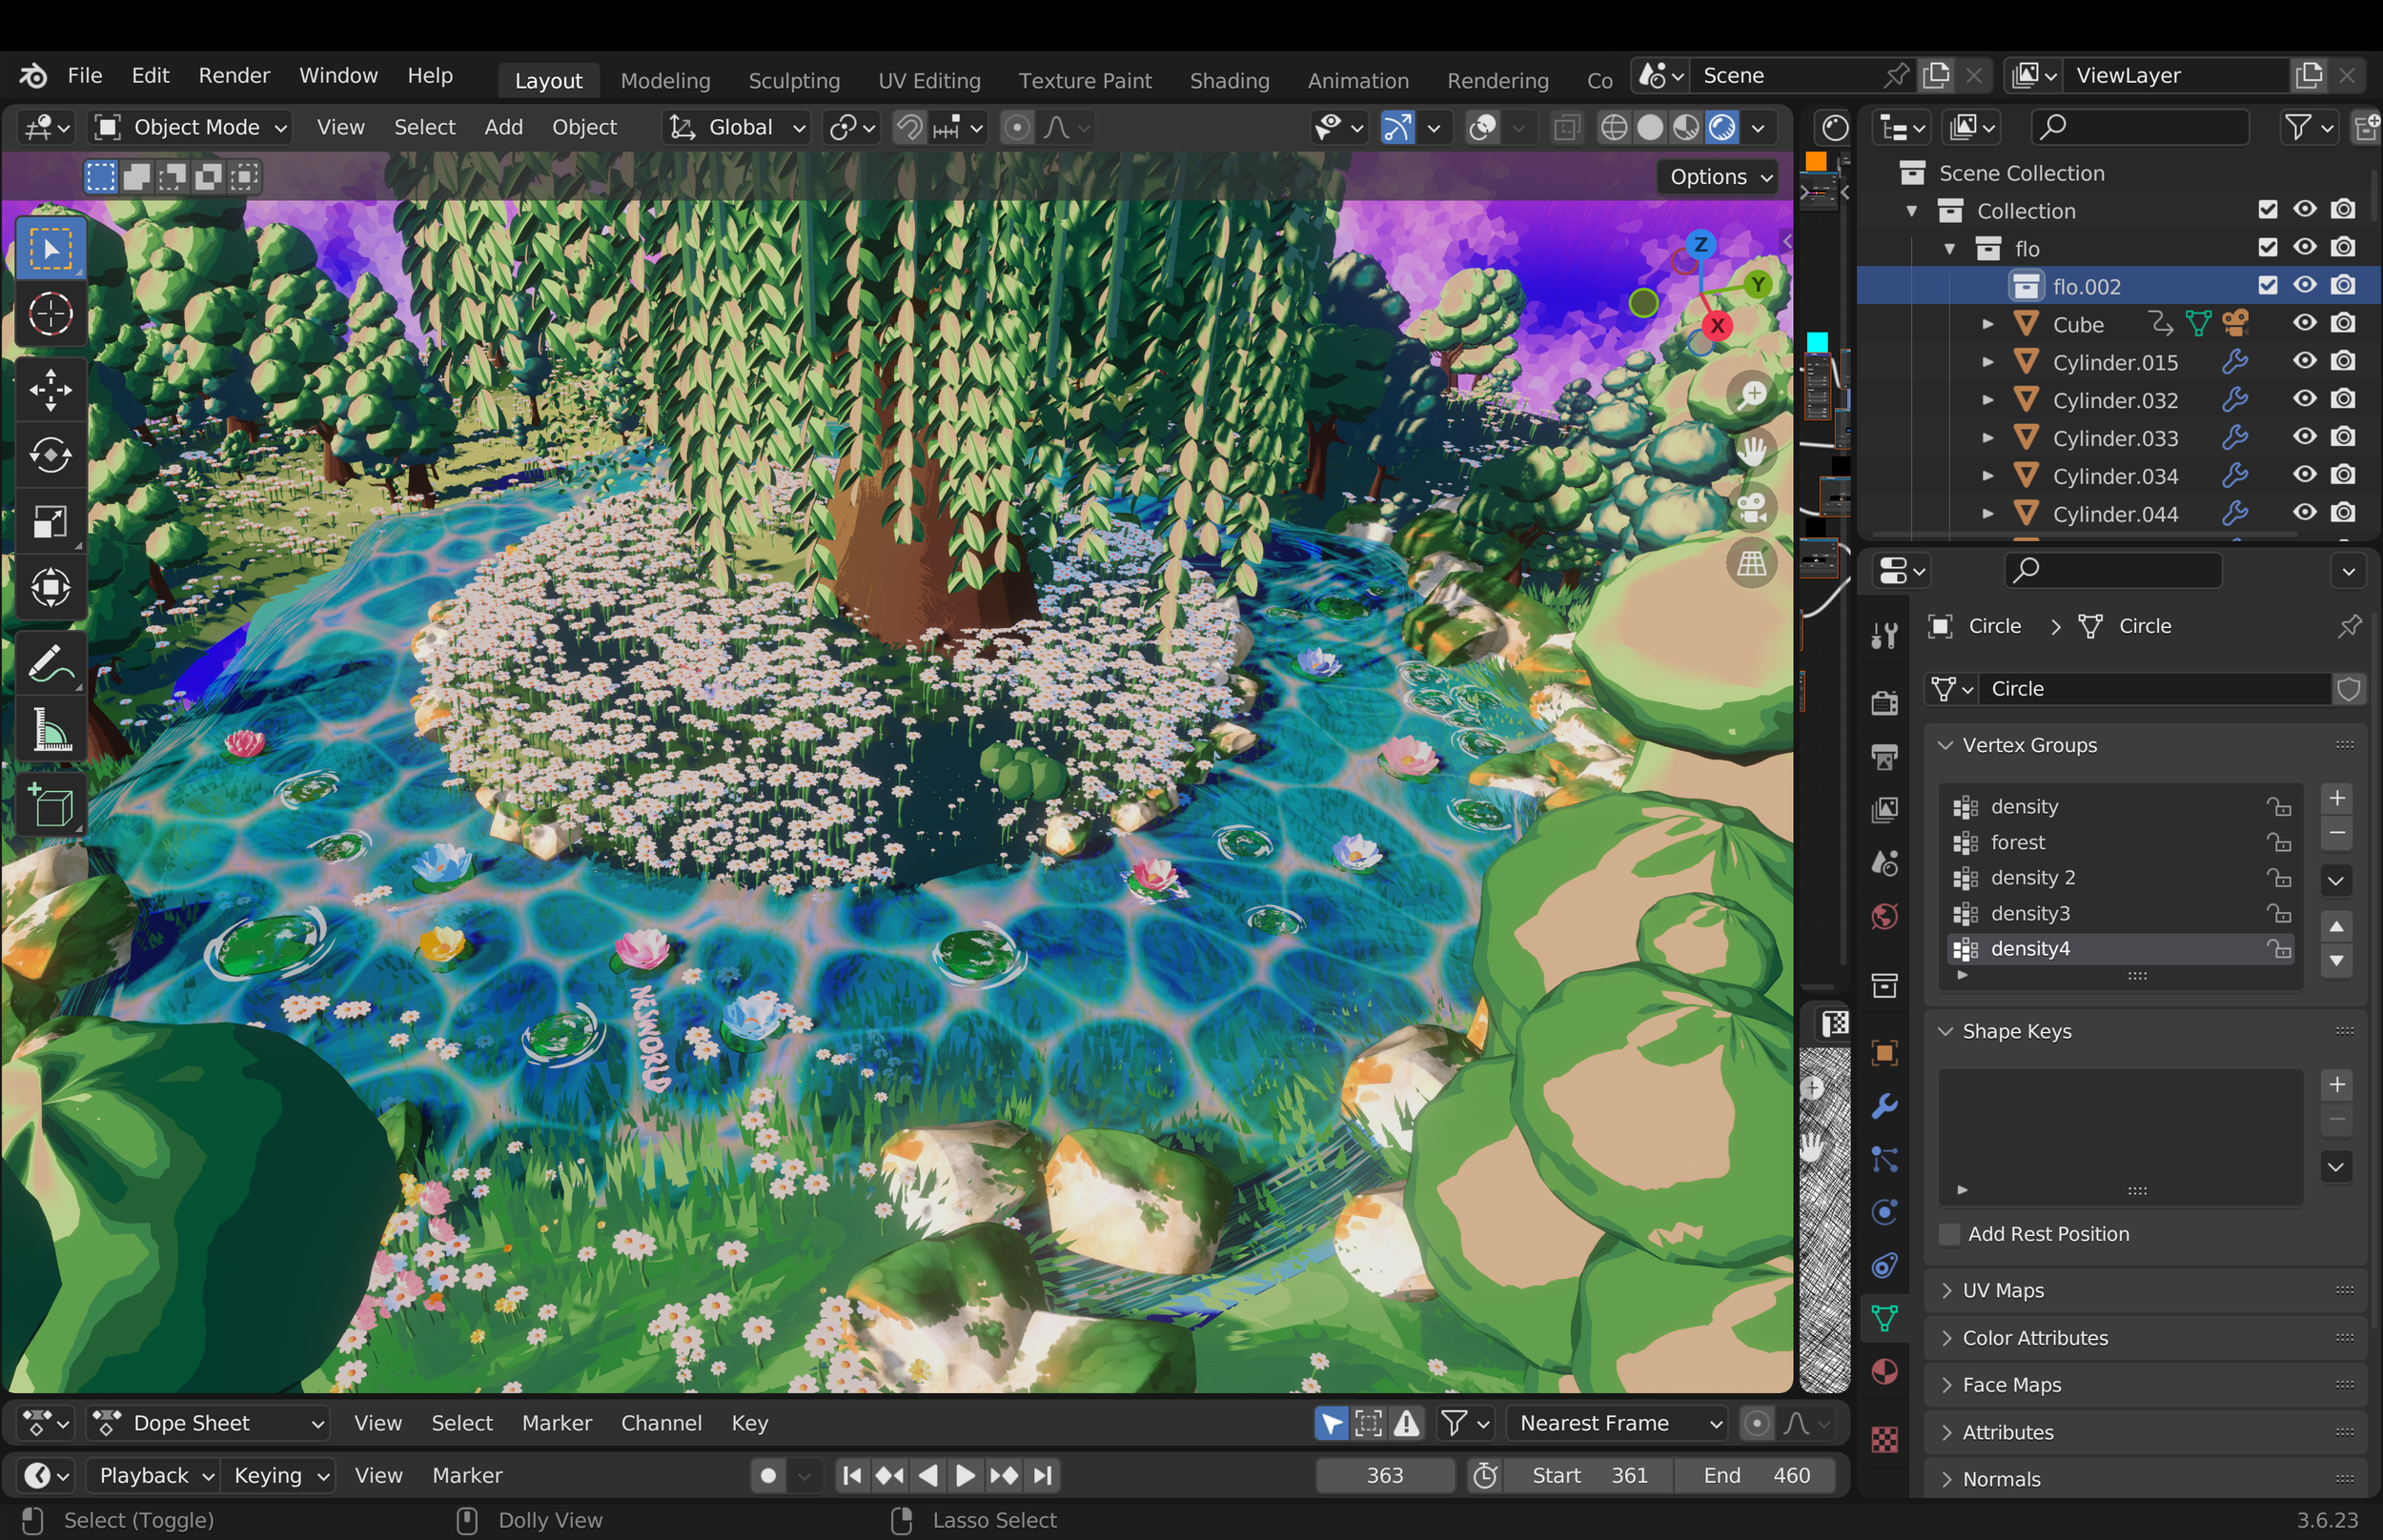Expand the Cube item in the outliner
Screen dimensions: 2383x1540
click(1987, 324)
